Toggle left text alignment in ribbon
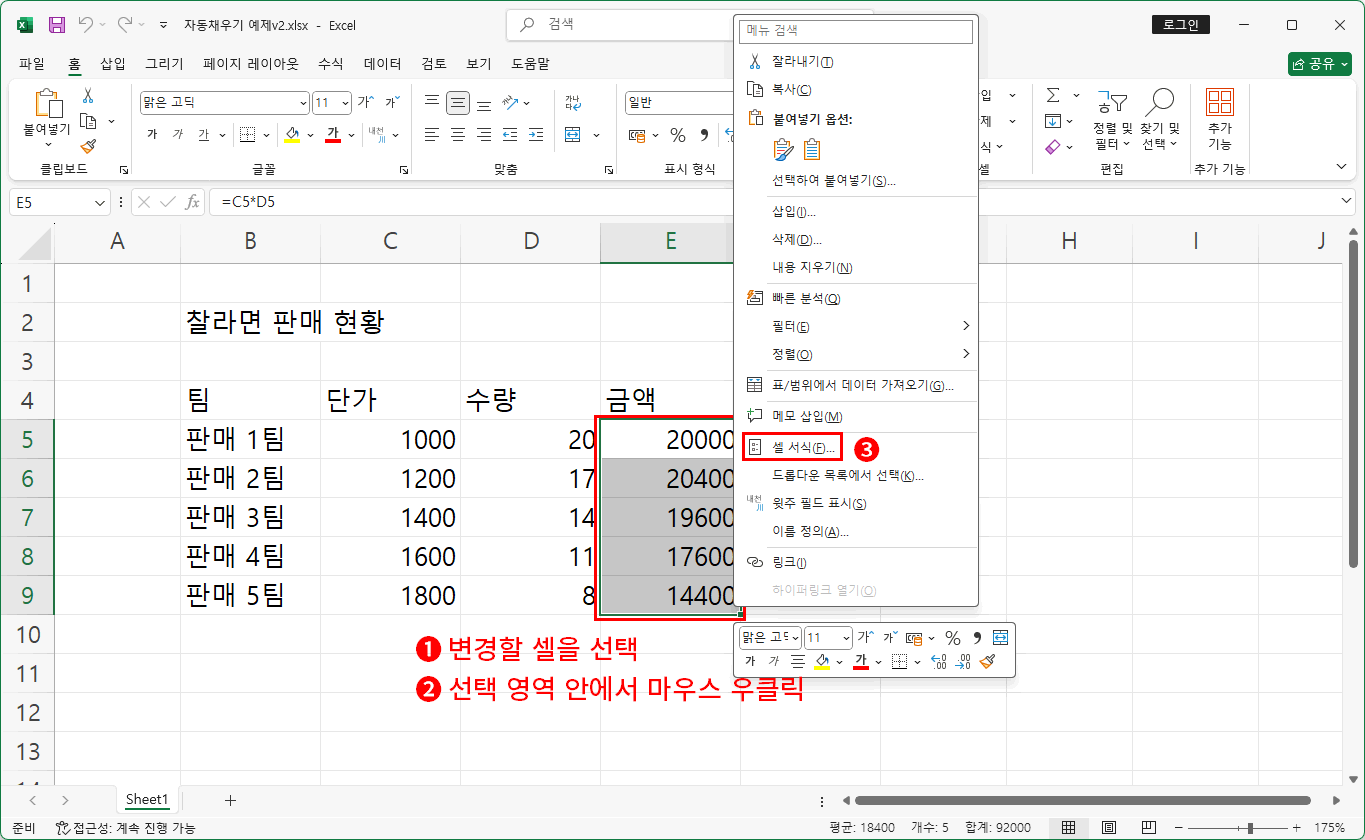Viewport: 1365px width, 840px height. [x=432, y=134]
